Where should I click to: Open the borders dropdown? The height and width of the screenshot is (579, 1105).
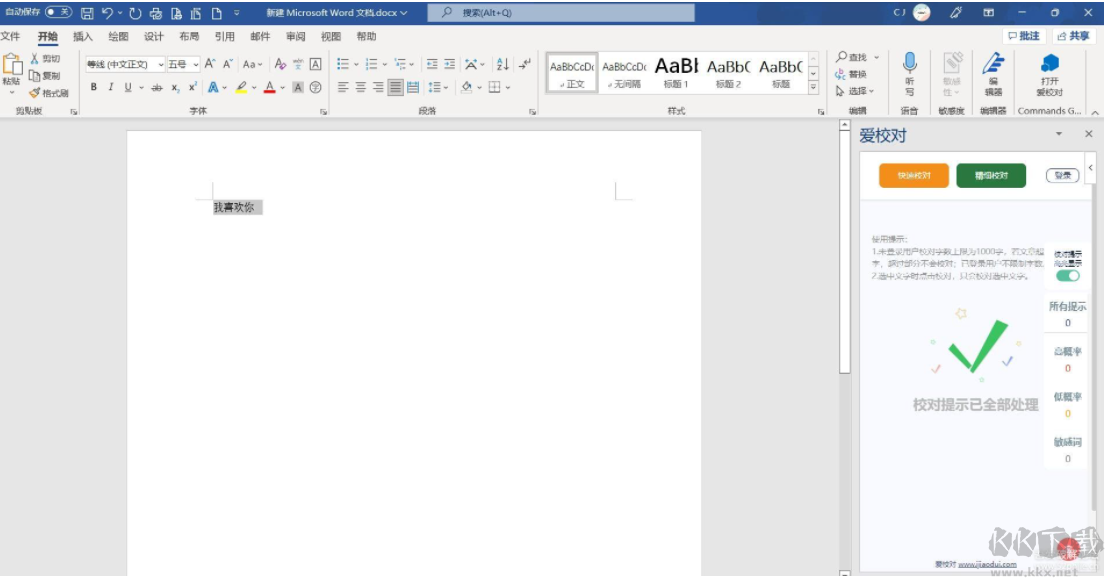tap(507, 87)
